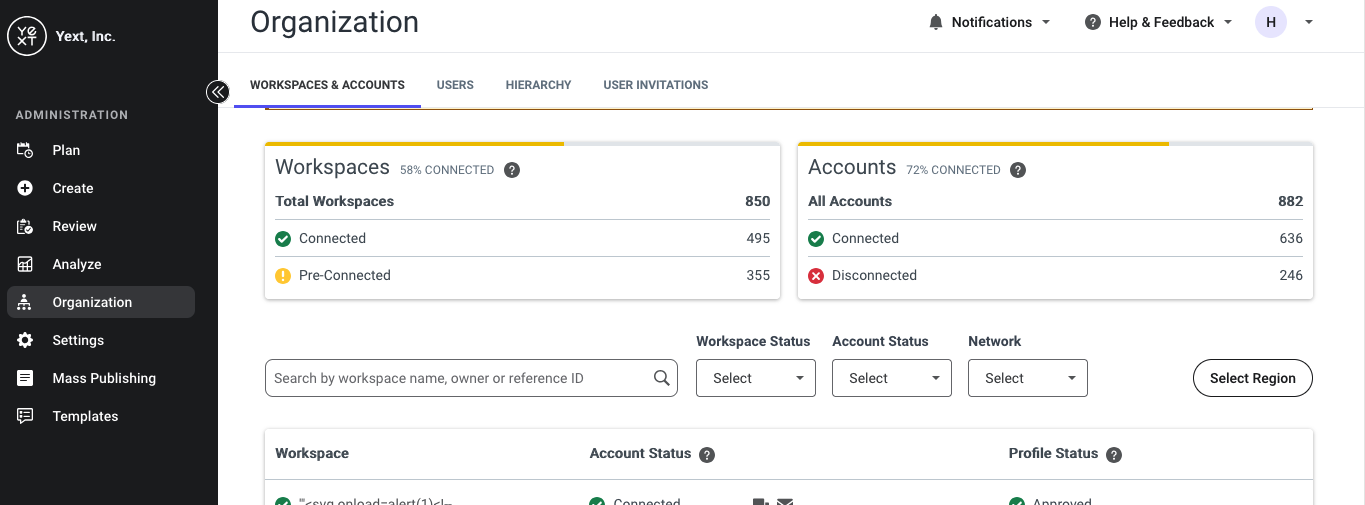The image size is (1365, 505).
Task: Click green check icon for Connected accounts
Action: click(816, 239)
